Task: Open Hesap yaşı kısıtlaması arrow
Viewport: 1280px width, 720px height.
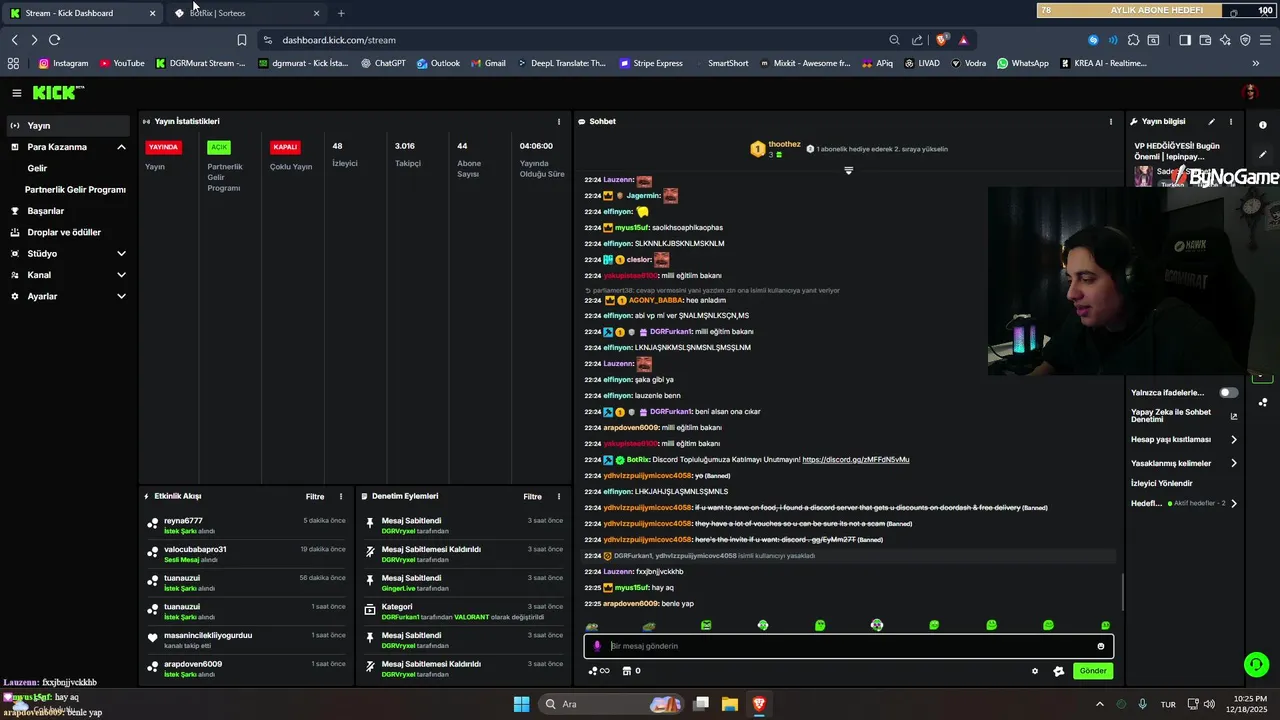Action: click(1233, 440)
